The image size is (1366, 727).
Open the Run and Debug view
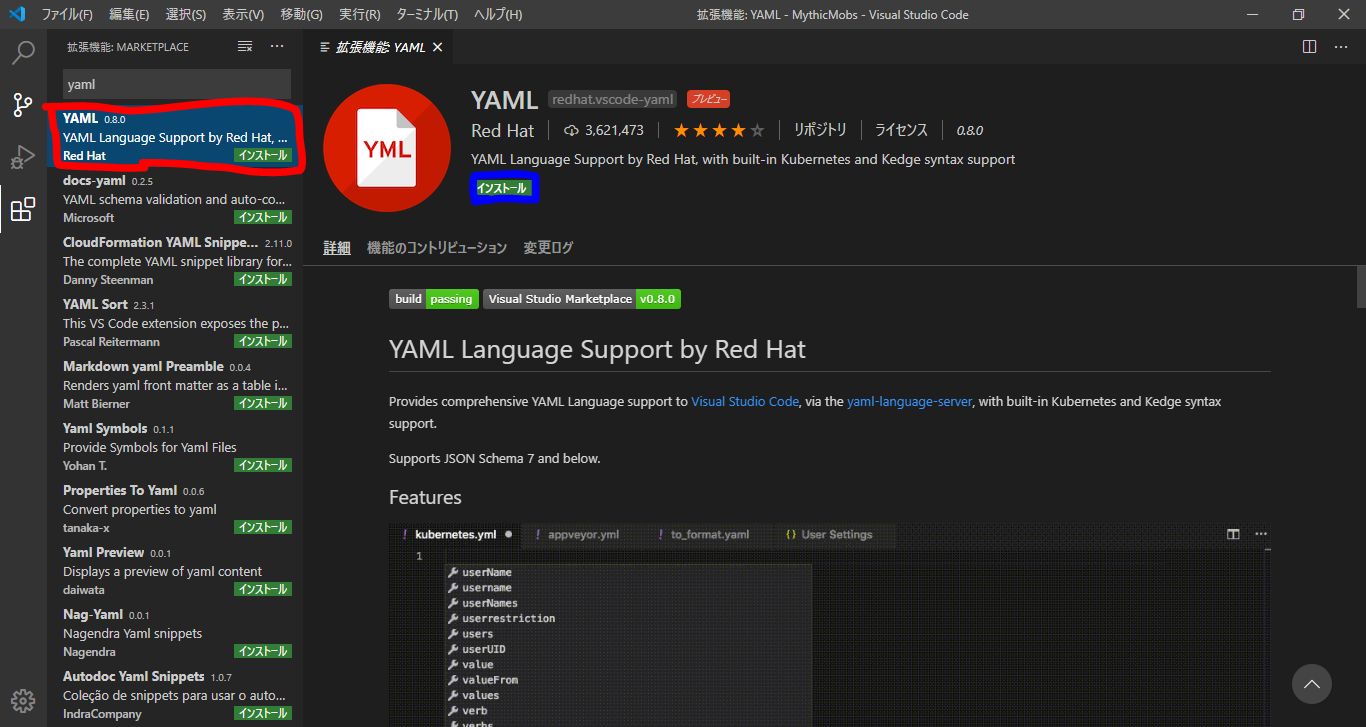pyautogui.click(x=23, y=157)
